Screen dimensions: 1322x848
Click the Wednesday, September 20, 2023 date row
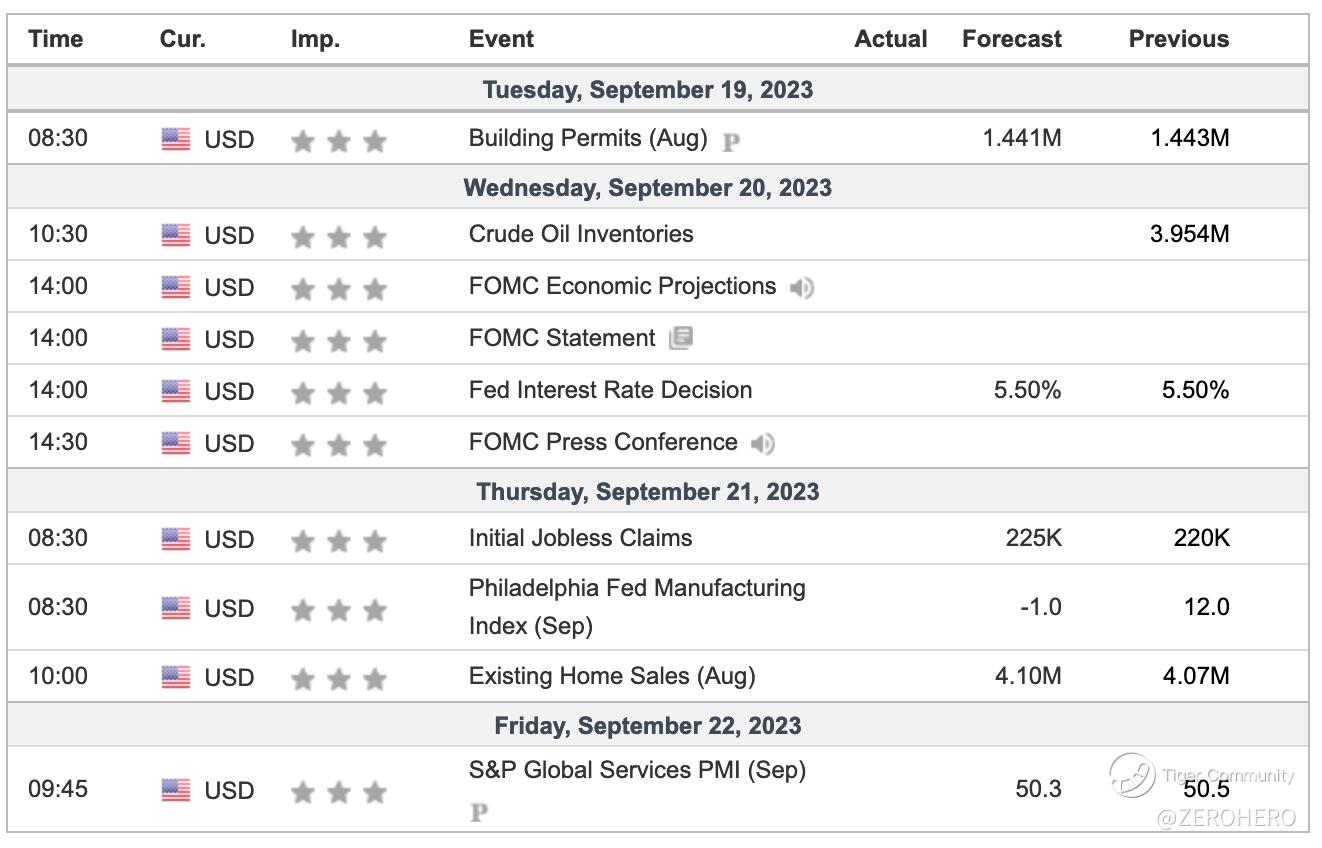[647, 188]
